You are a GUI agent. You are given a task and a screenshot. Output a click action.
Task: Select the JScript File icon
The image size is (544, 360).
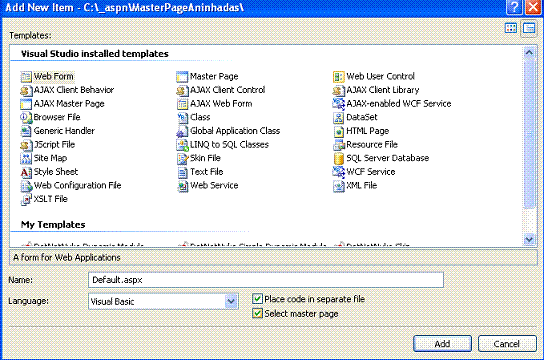click(x=26, y=145)
